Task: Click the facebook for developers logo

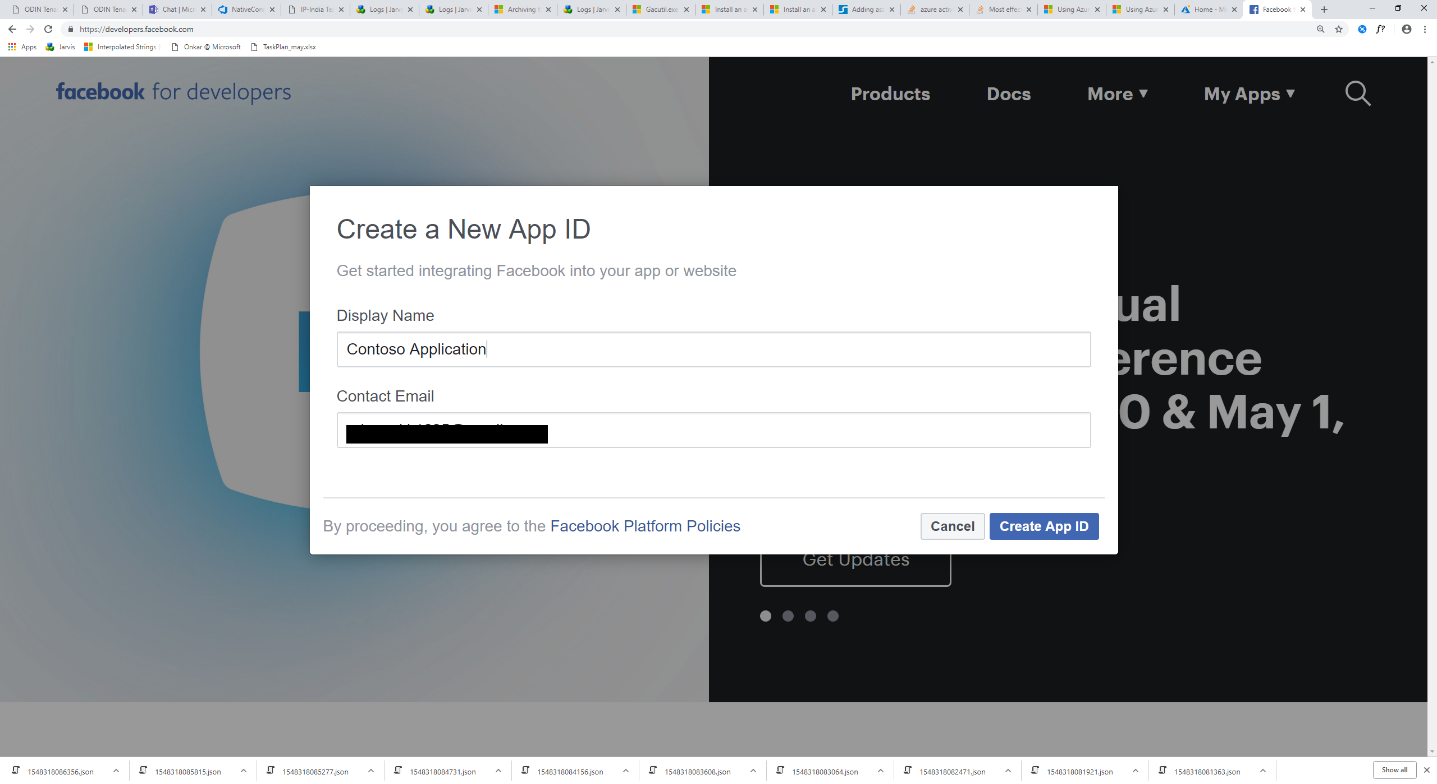Action: 173,91
